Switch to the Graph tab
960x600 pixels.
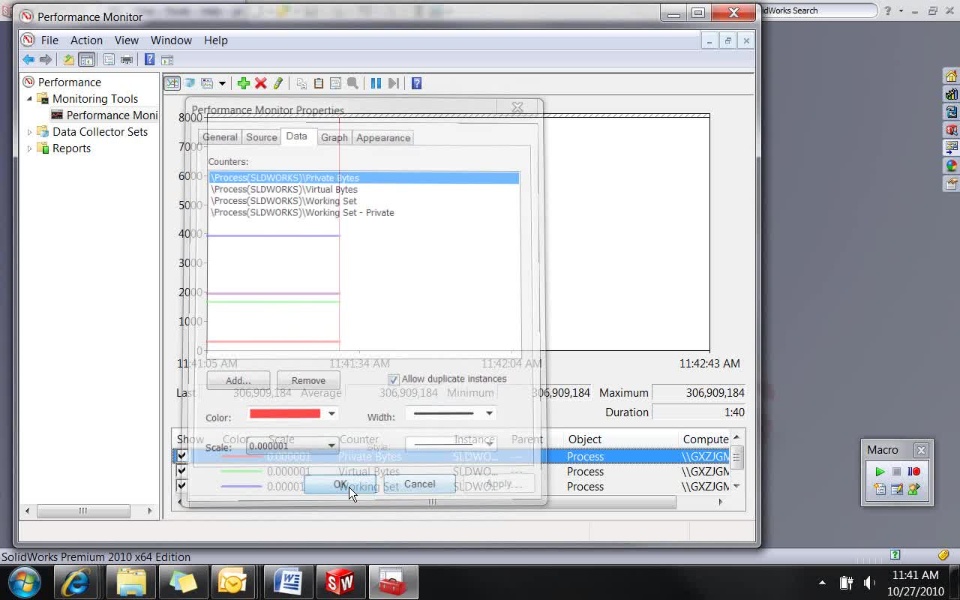pyautogui.click(x=334, y=137)
